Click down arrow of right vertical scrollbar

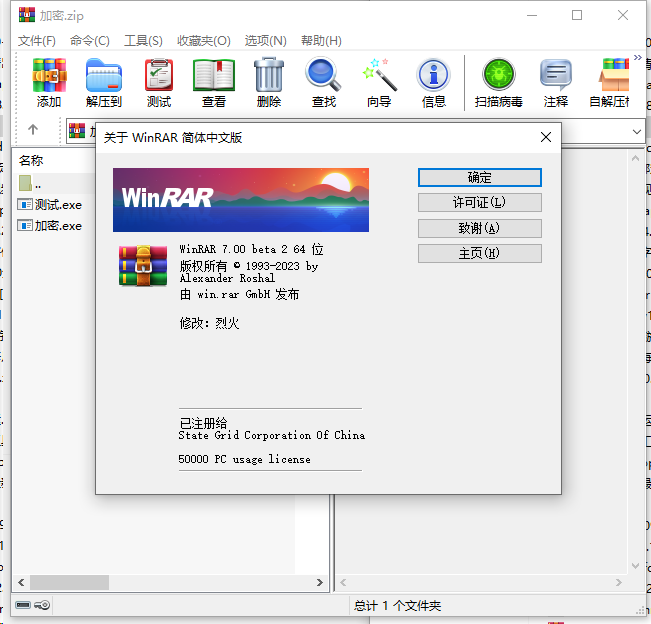click(x=635, y=565)
